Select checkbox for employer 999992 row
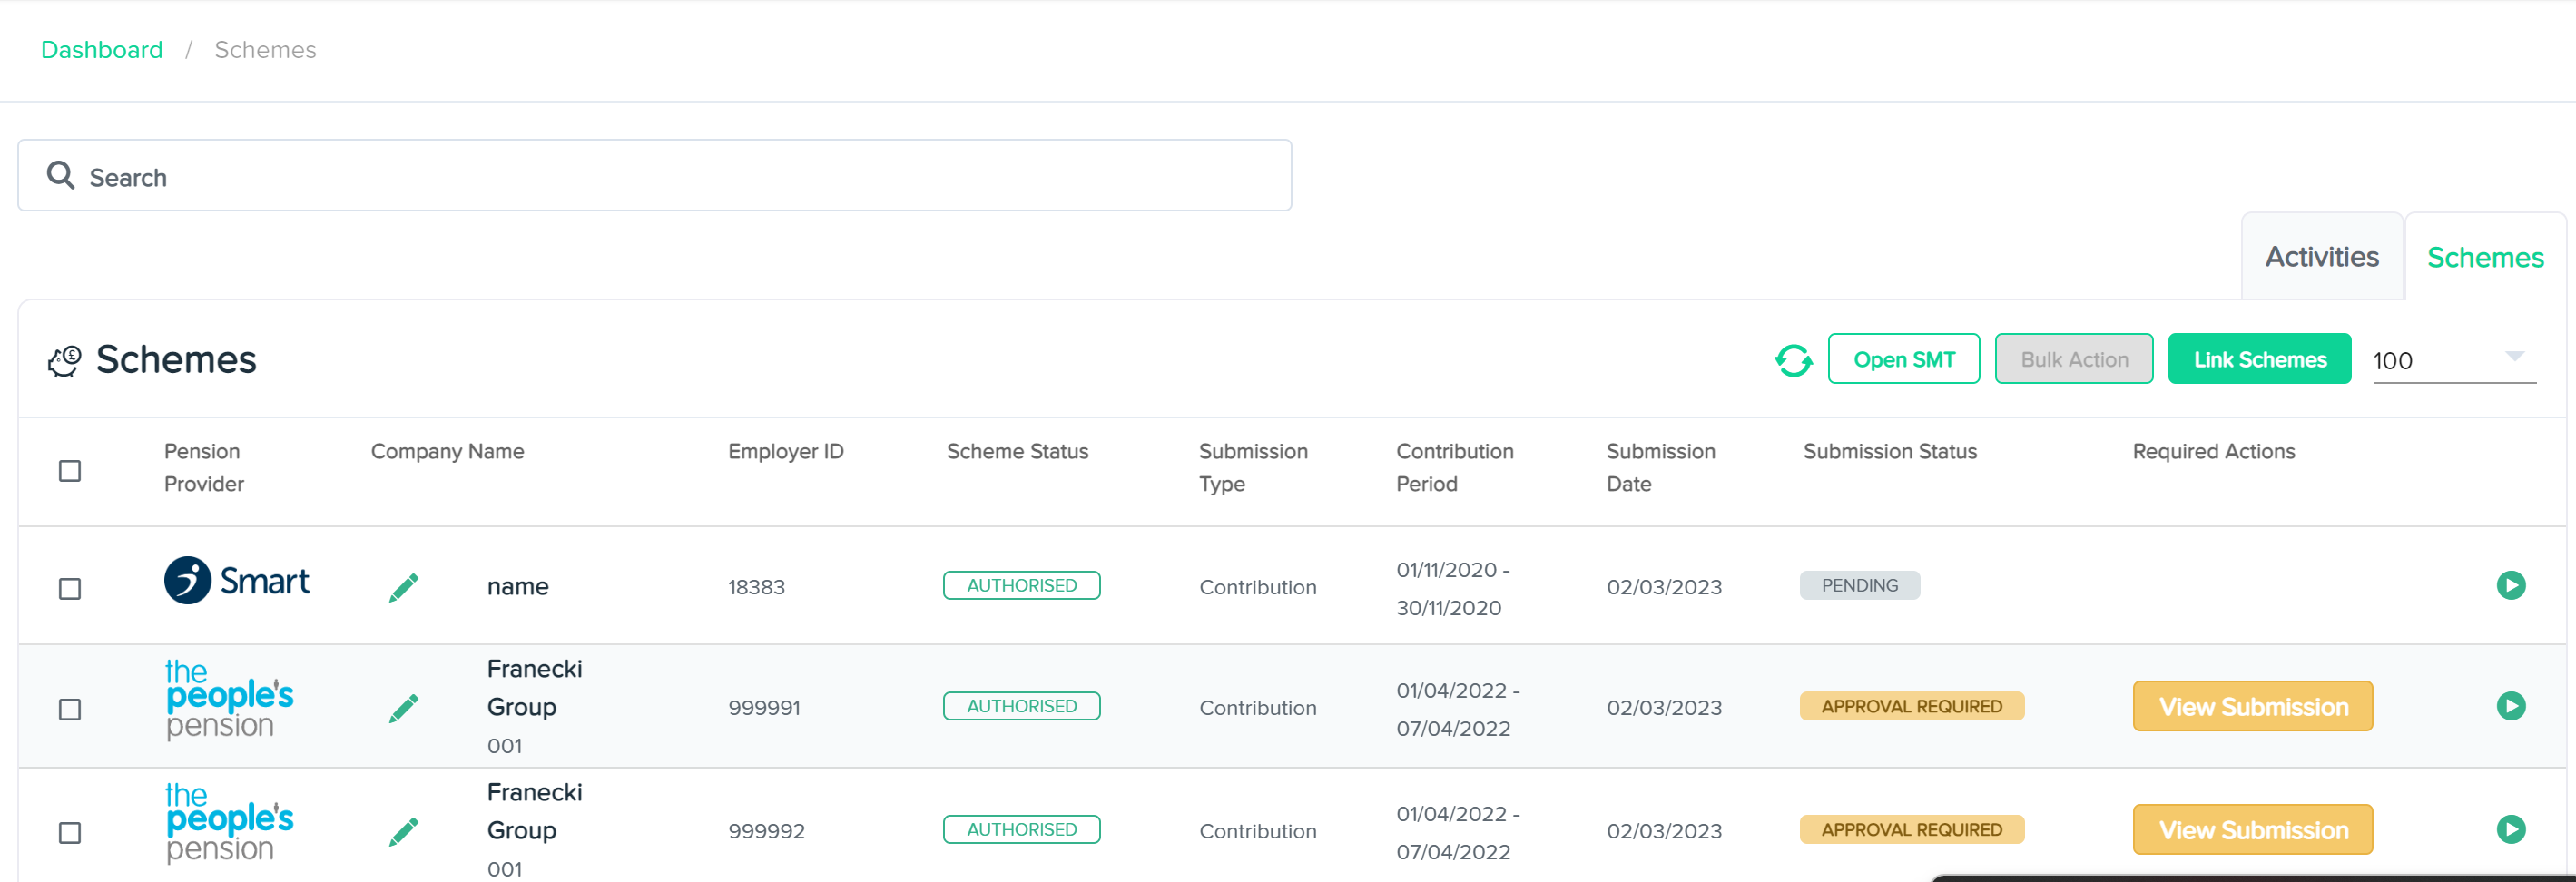Screen dimensions: 2576x882 pos(70,832)
